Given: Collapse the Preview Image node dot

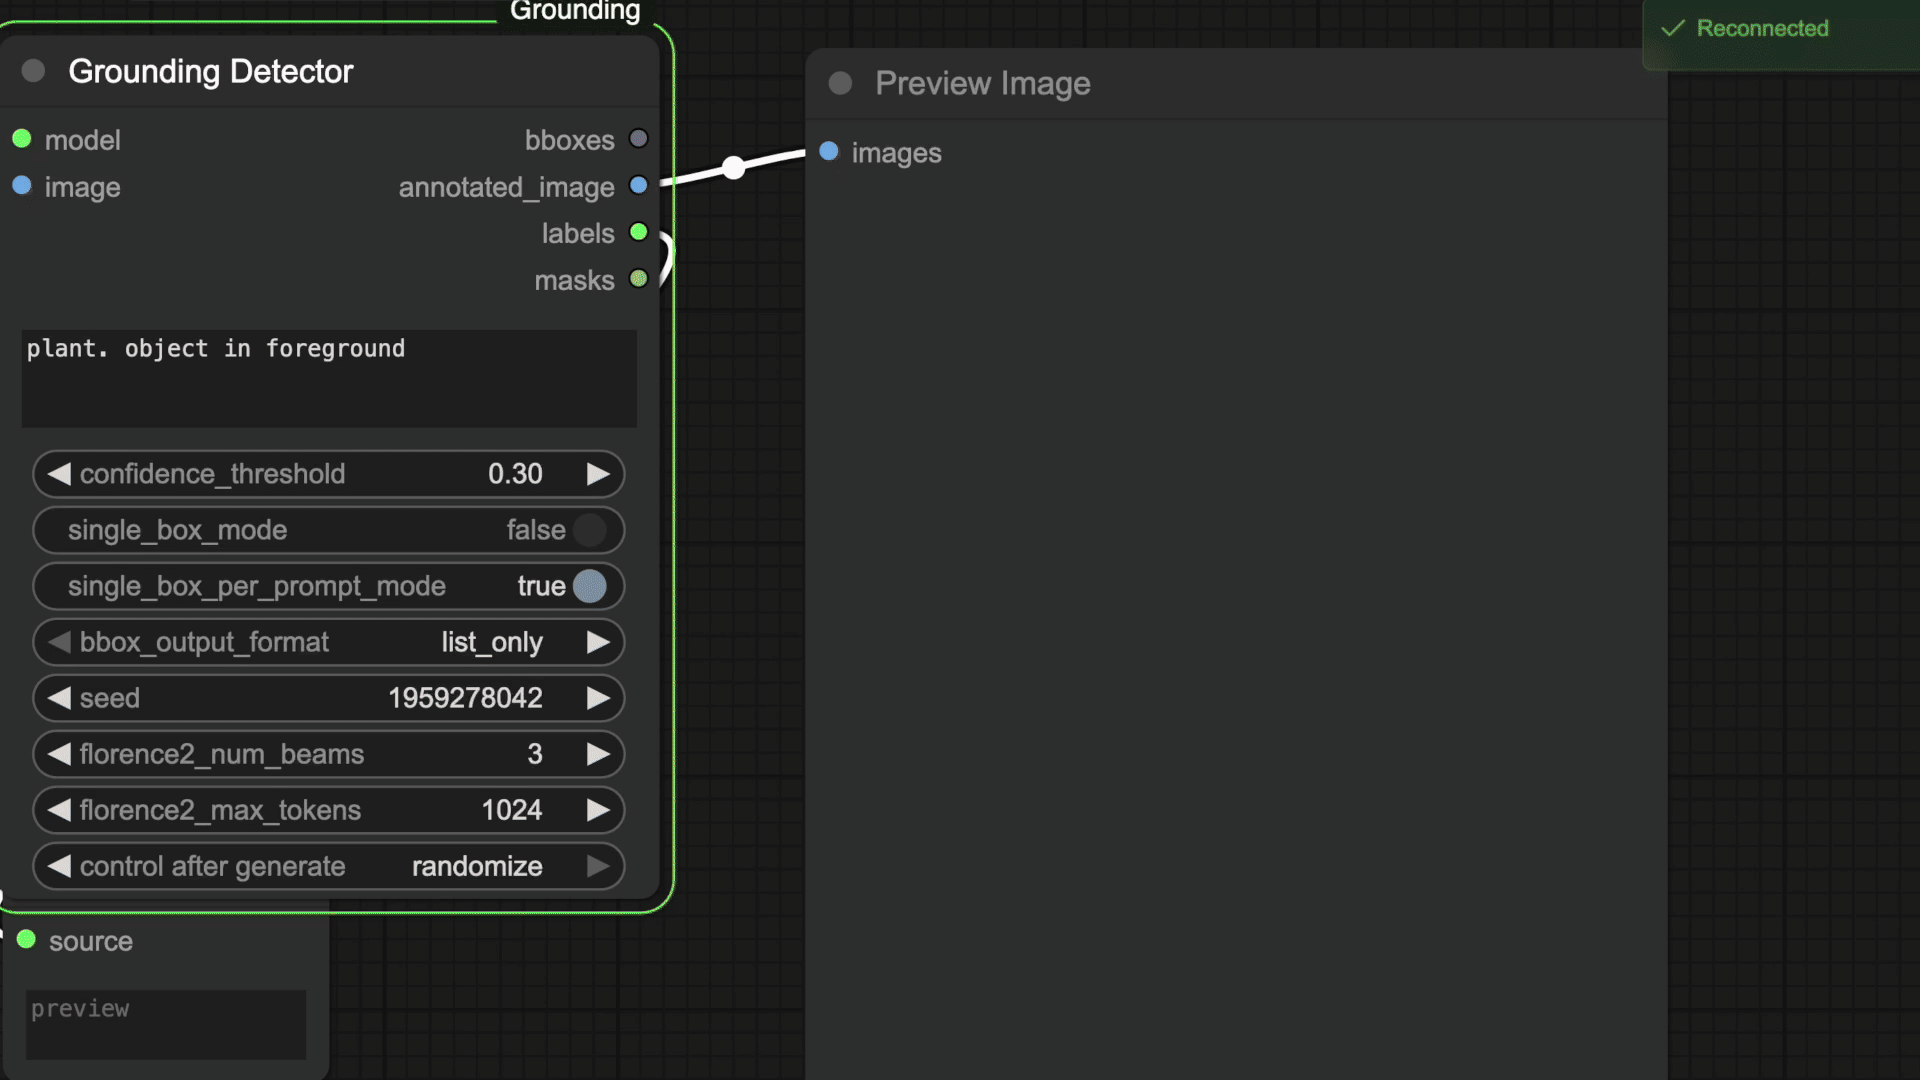Looking at the screenshot, I should pos(840,83).
